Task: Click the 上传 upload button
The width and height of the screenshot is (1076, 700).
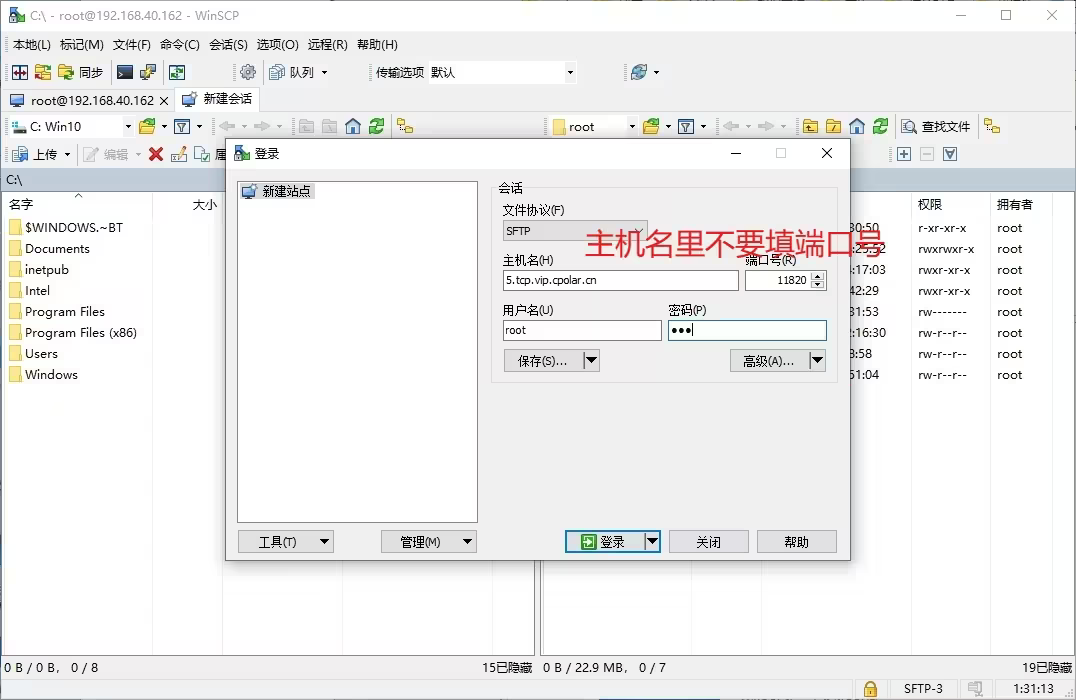Action: (x=37, y=154)
